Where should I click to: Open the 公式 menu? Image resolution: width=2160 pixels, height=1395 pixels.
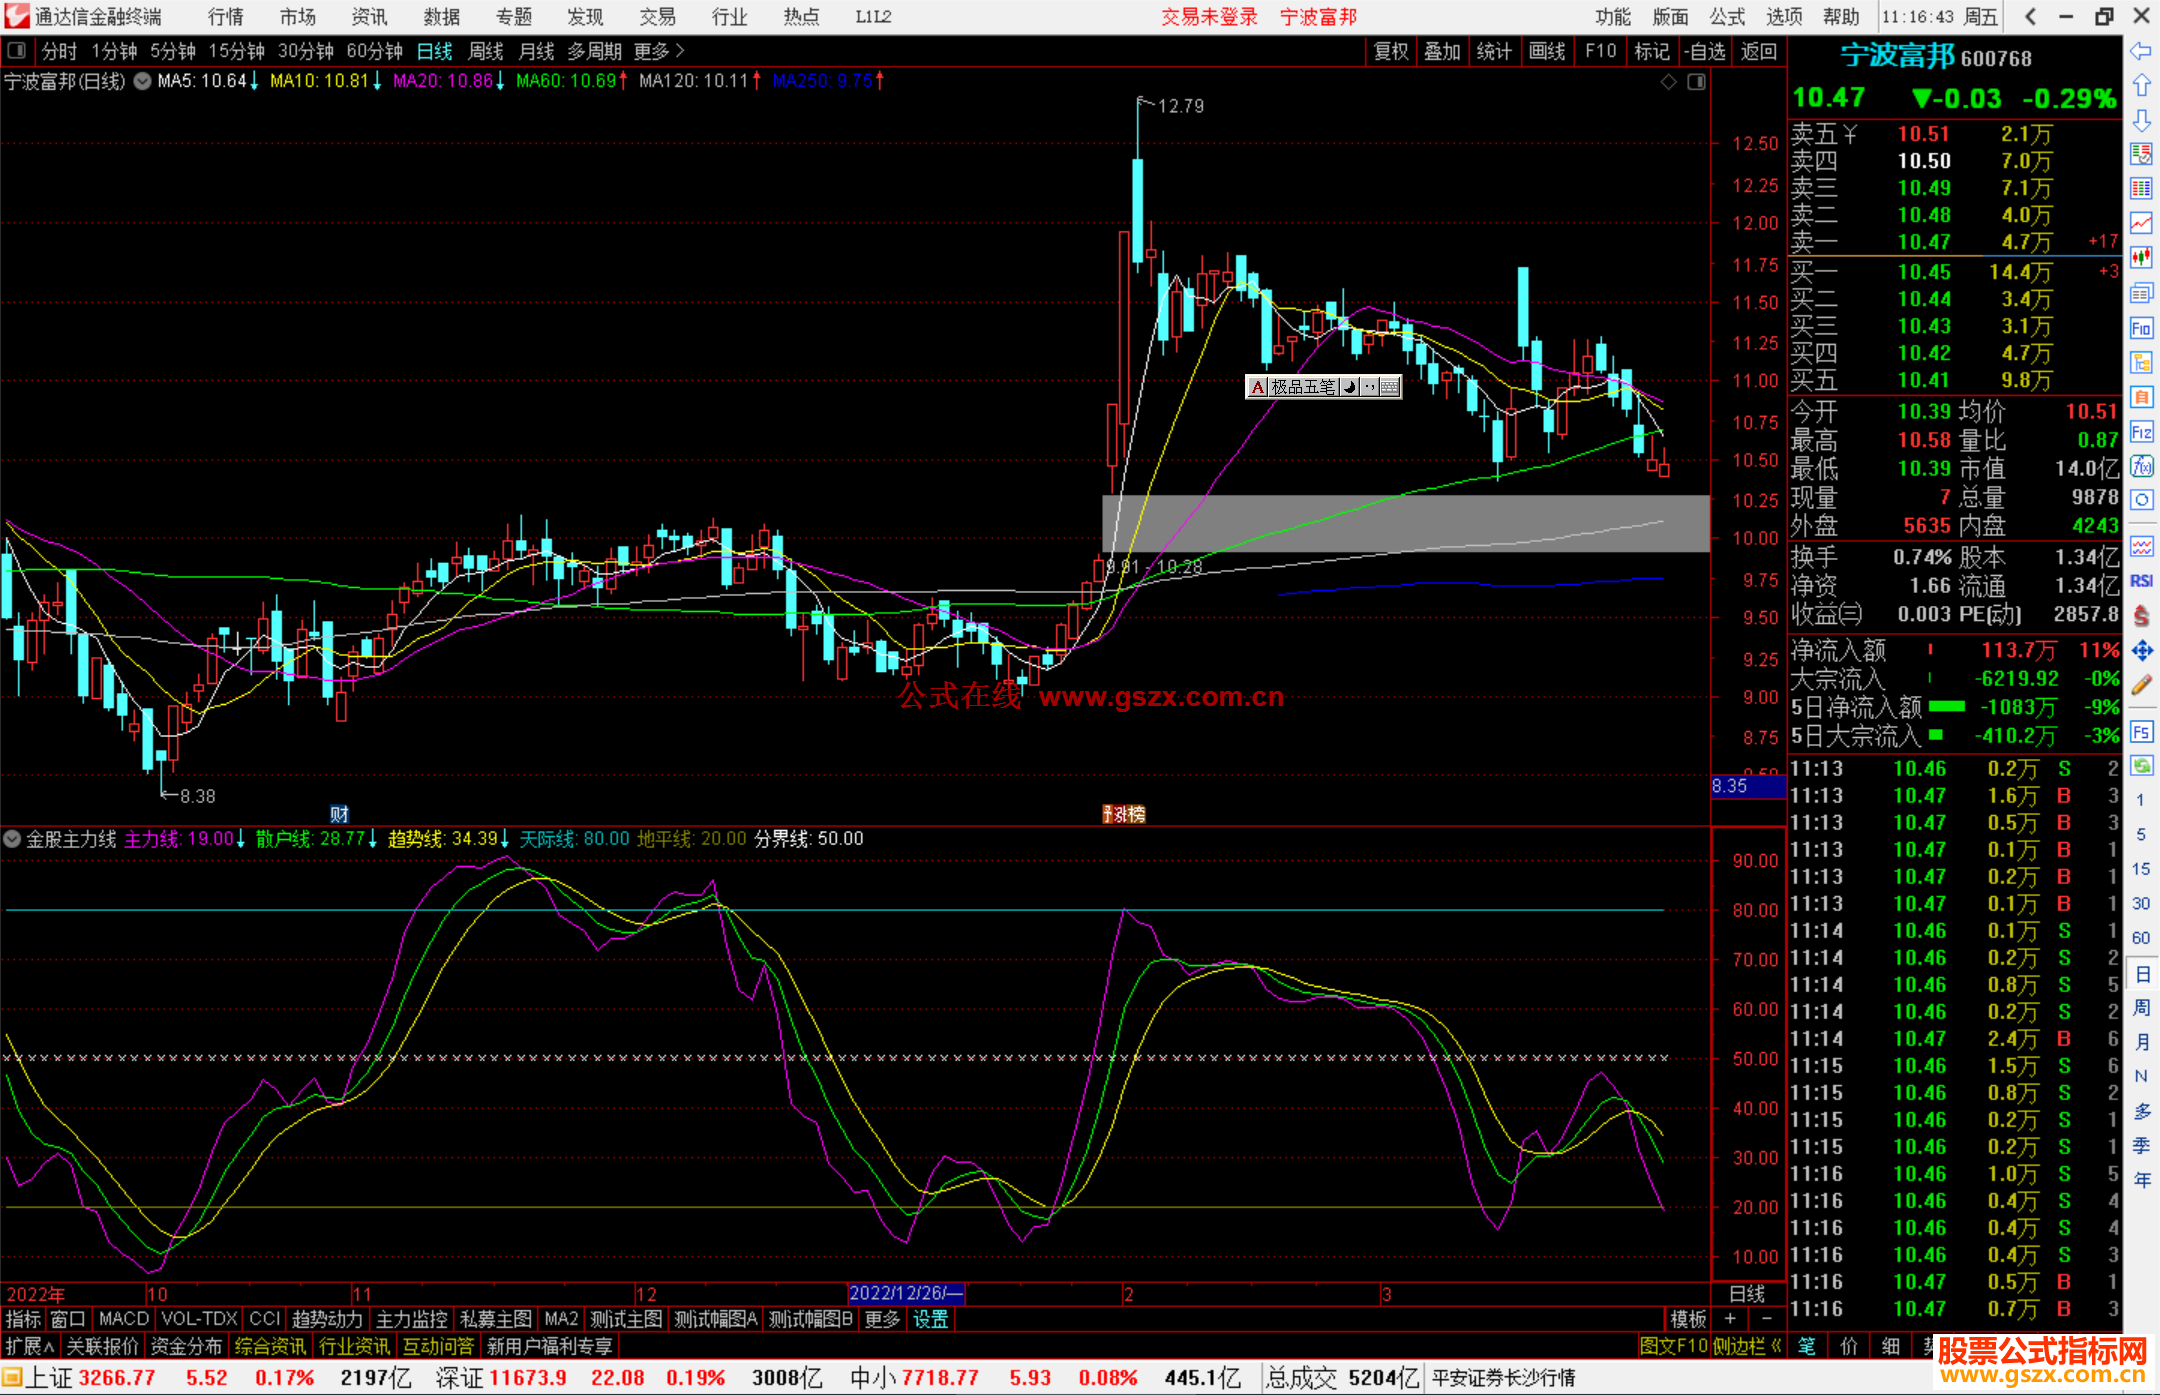click(x=1727, y=17)
